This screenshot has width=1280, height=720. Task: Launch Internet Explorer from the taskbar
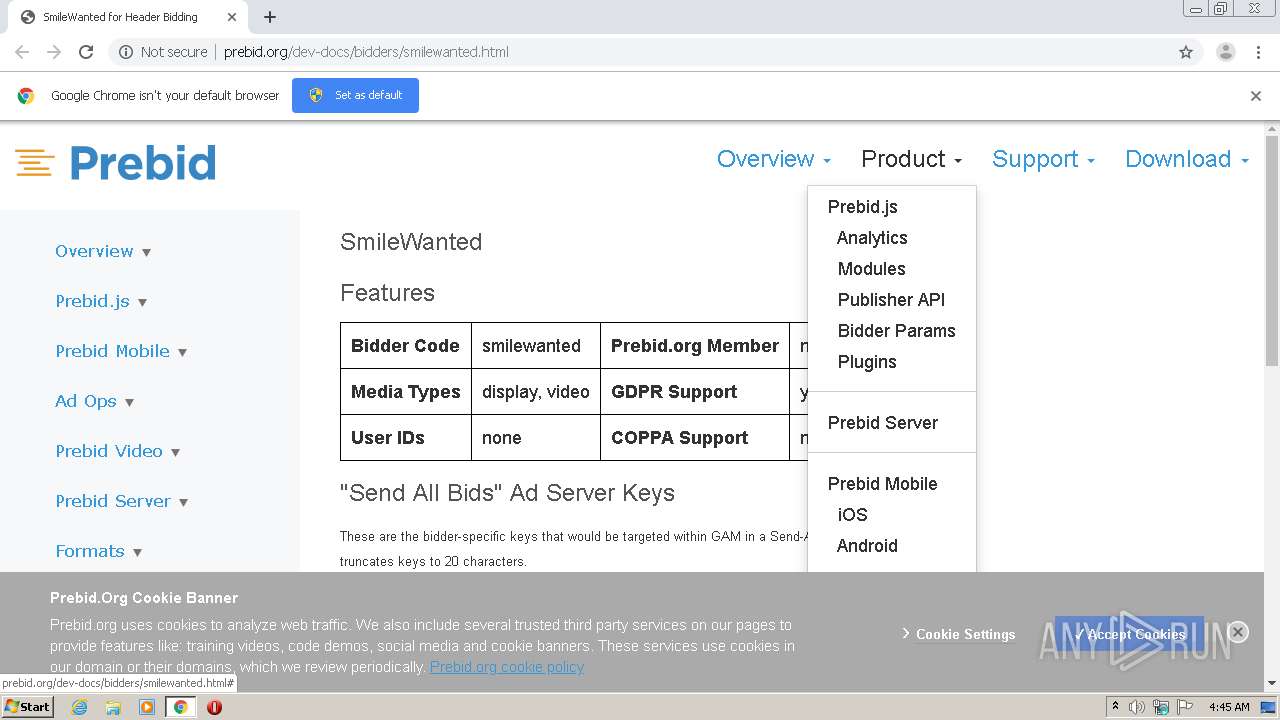[80, 707]
